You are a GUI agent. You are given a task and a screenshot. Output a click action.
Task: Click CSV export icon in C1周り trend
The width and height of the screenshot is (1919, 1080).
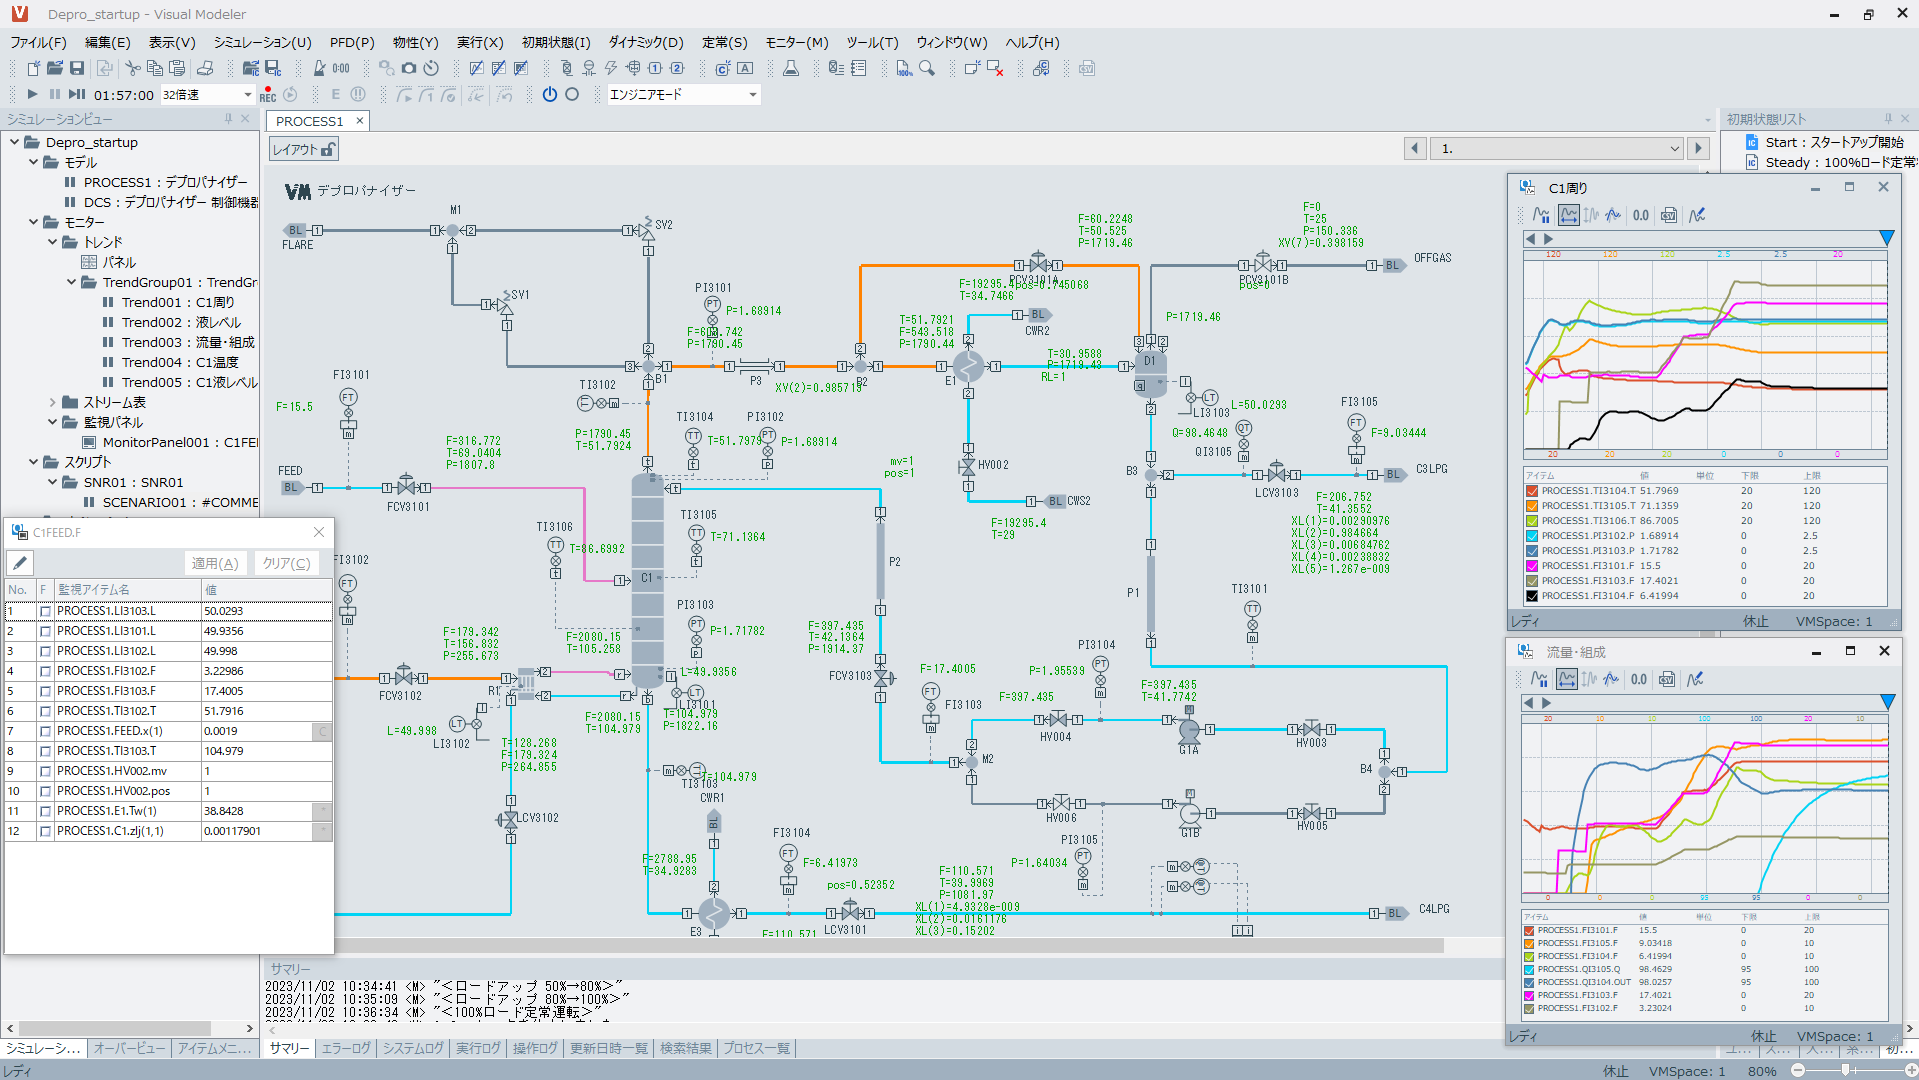[1668, 215]
